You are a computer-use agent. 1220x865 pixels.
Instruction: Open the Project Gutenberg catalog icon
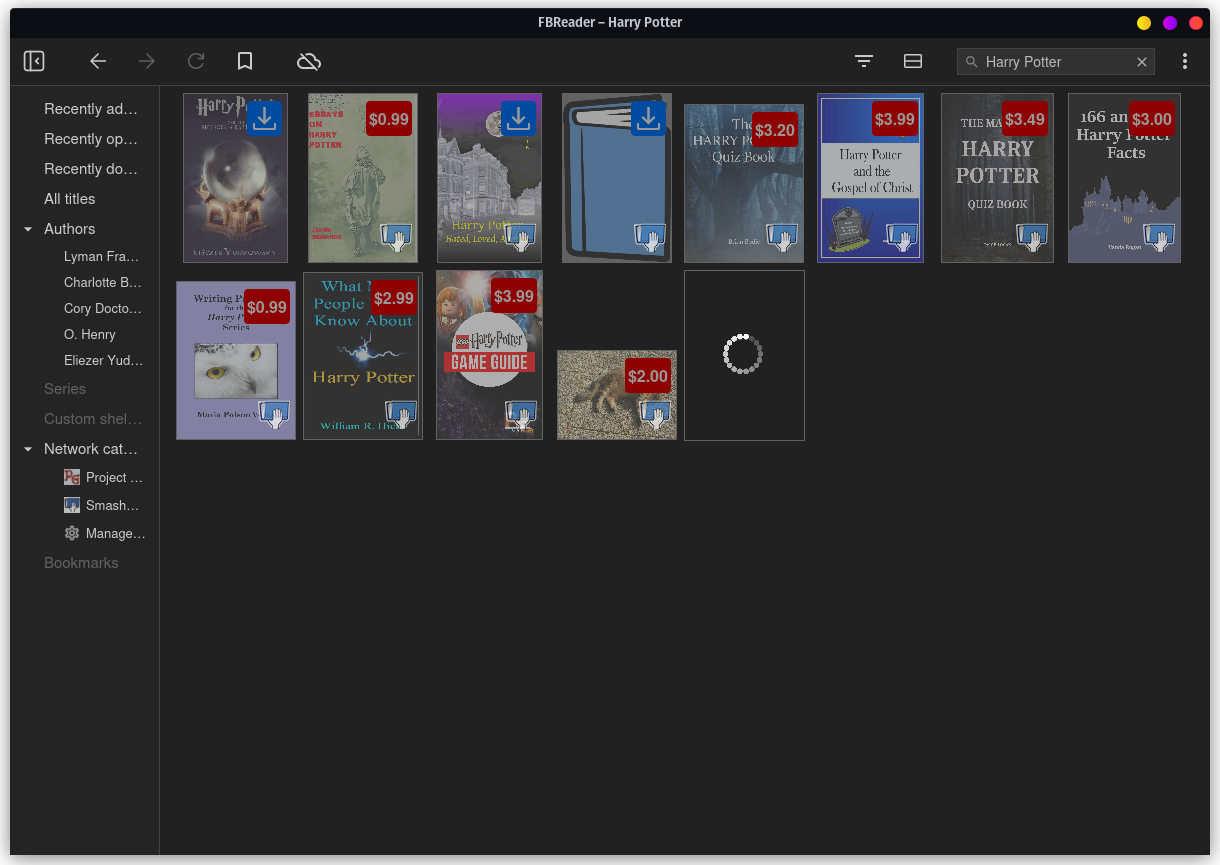[x=72, y=477]
